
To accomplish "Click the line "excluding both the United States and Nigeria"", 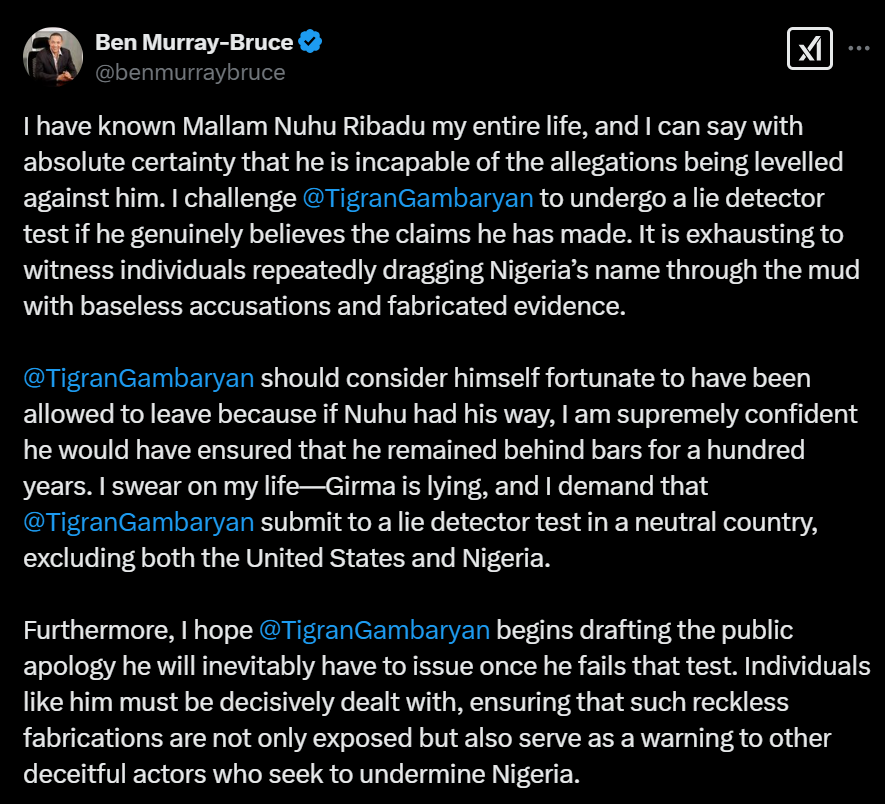I will tap(287, 558).
